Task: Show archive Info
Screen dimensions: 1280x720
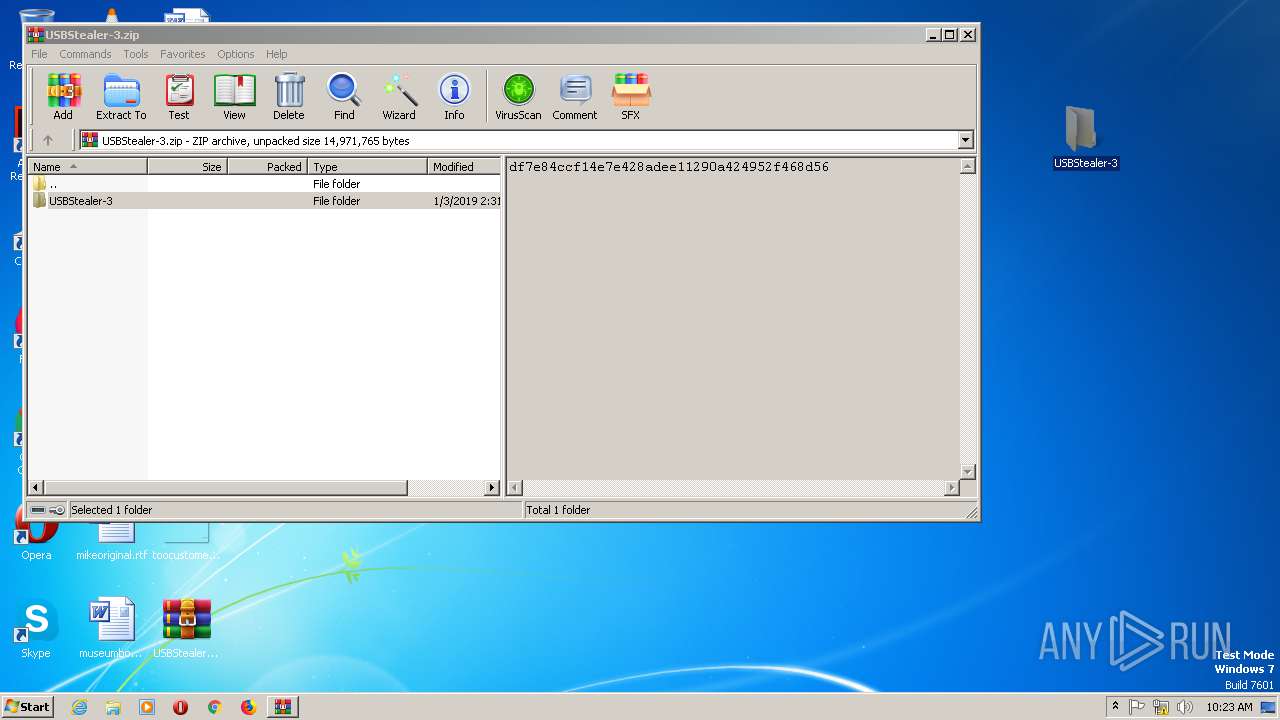Action: tap(454, 97)
